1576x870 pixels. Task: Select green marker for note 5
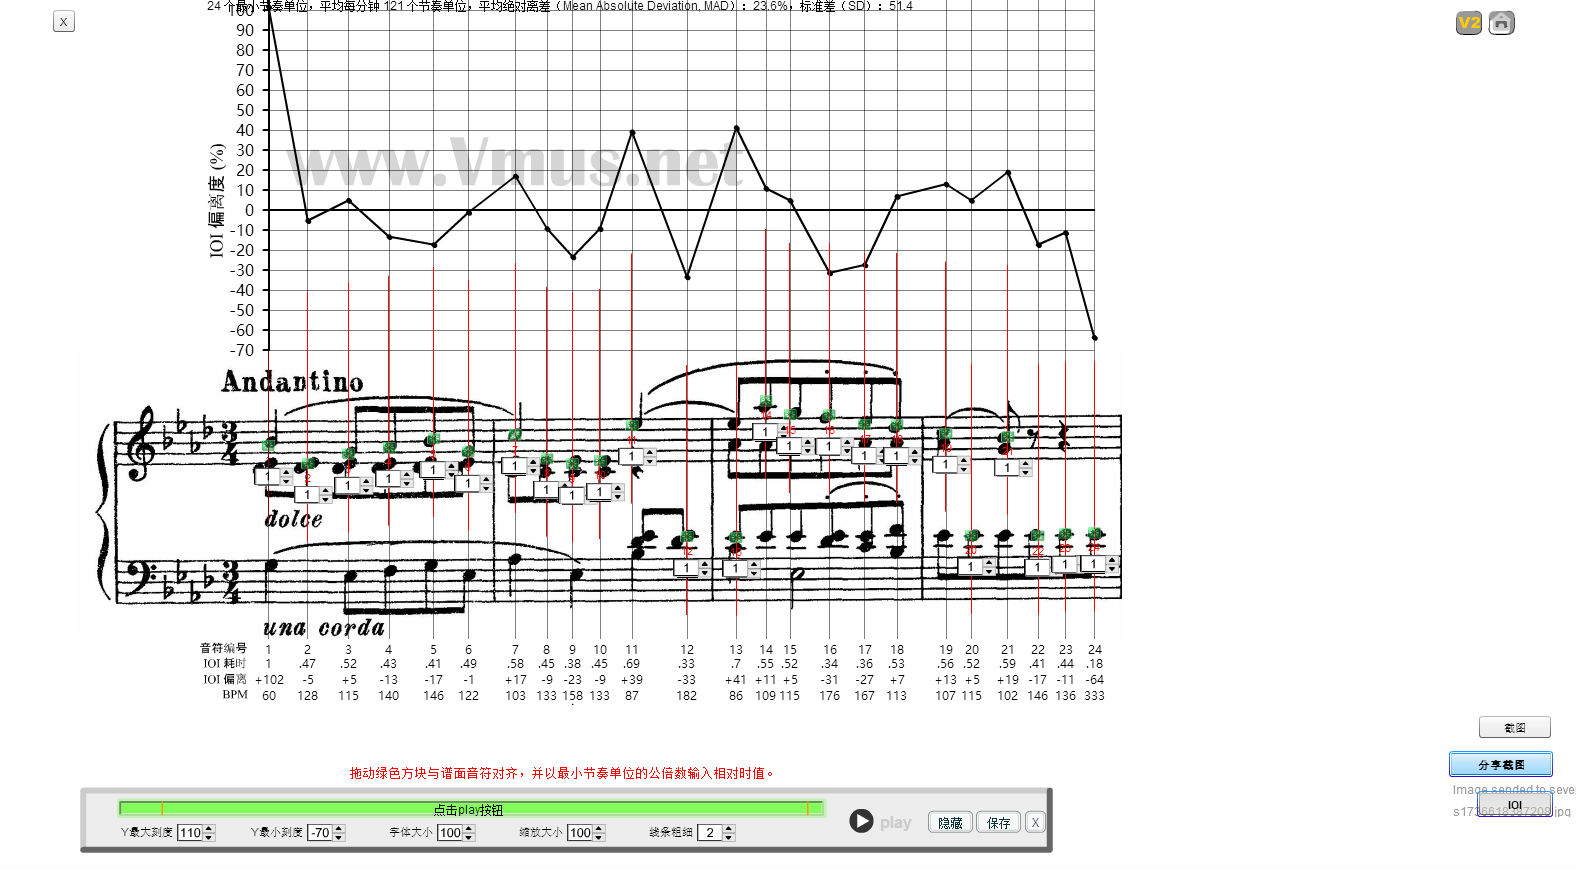(432, 439)
